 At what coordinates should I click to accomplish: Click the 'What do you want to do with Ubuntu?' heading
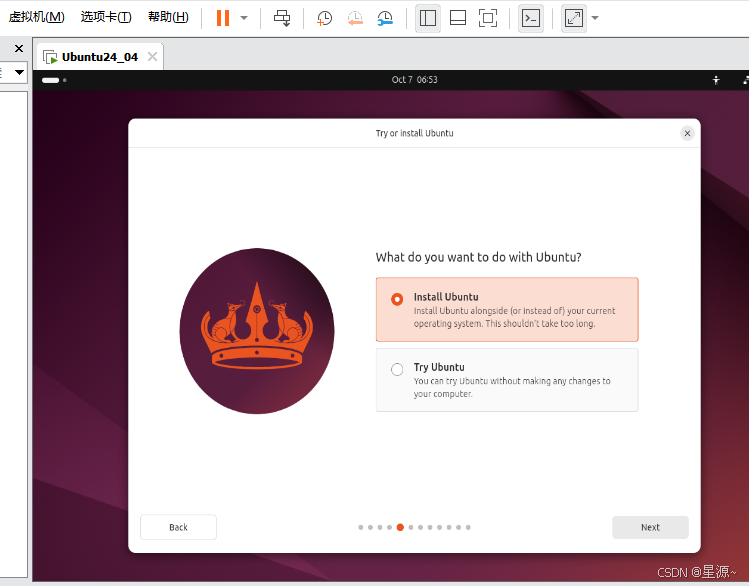click(x=478, y=257)
